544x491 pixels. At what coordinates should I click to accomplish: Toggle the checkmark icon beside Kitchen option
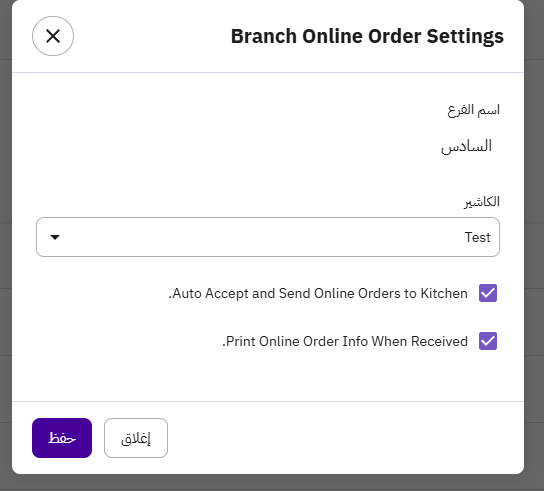point(488,293)
